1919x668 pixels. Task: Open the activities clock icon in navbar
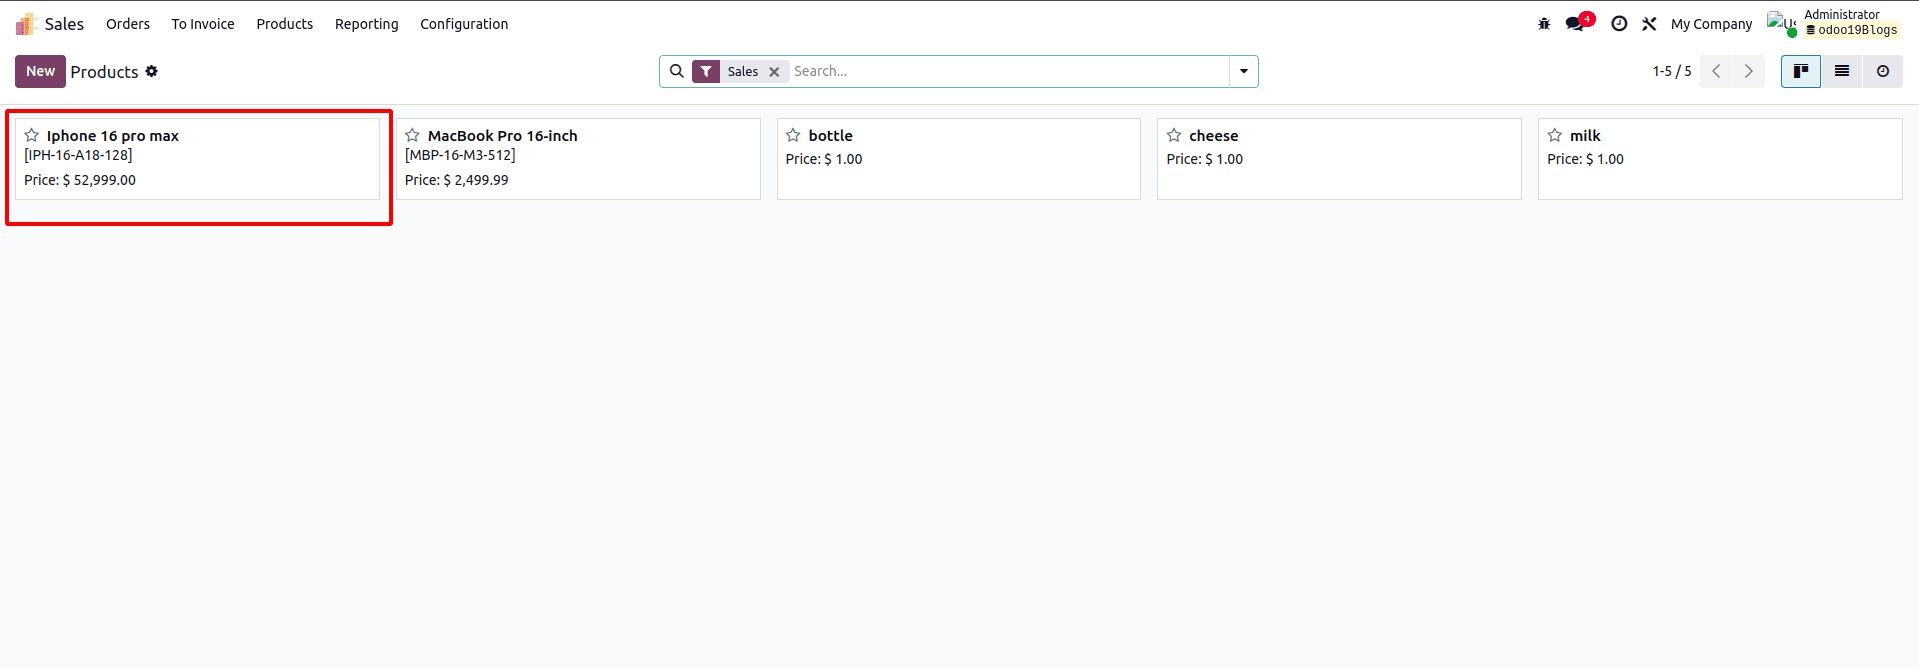click(x=1619, y=24)
